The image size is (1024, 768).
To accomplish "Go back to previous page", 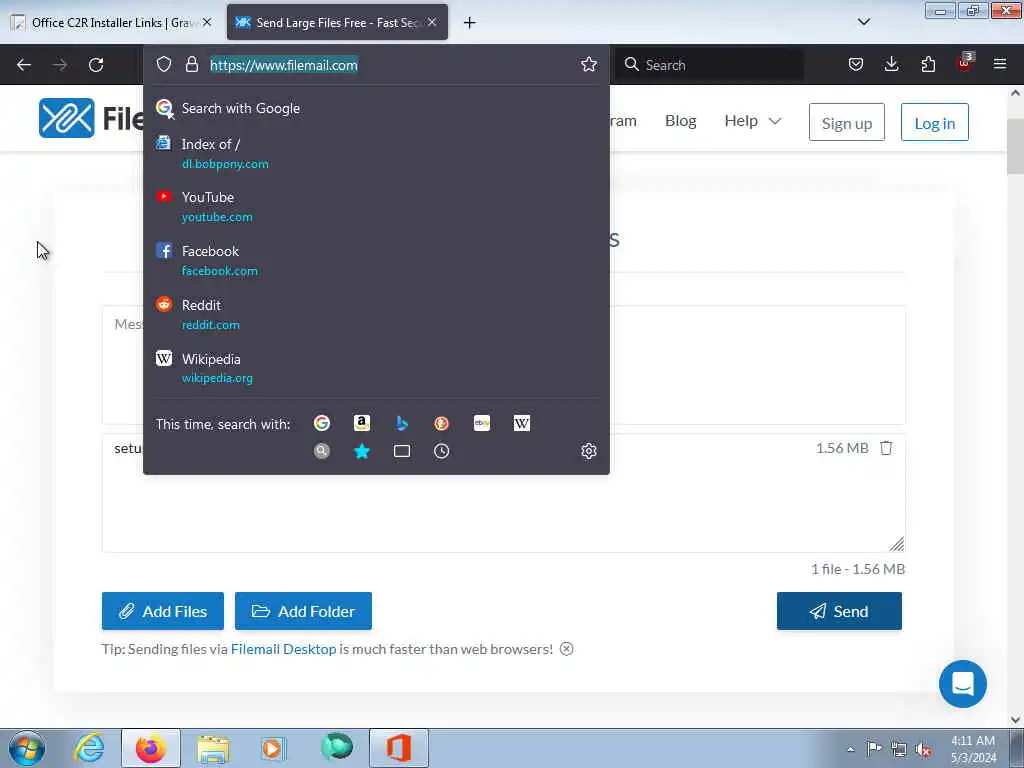I will click(x=24, y=65).
